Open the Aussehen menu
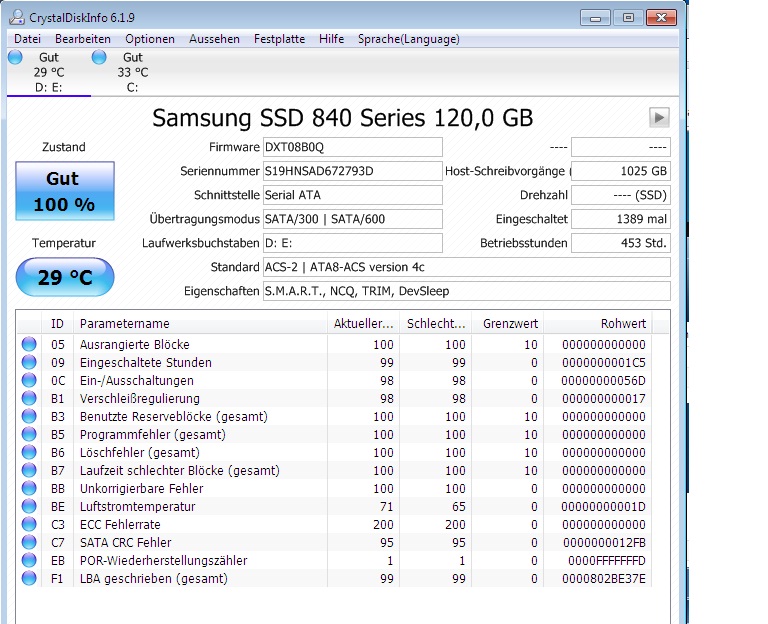 [x=215, y=39]
